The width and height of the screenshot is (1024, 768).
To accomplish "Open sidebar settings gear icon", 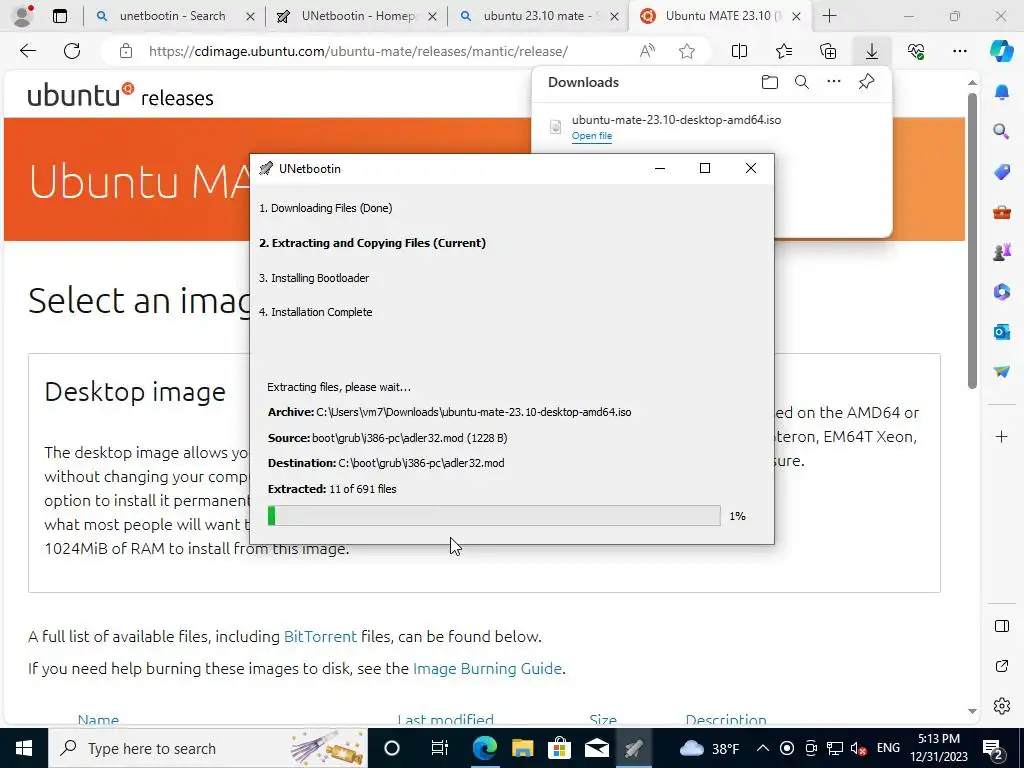I will point(1002,706).
